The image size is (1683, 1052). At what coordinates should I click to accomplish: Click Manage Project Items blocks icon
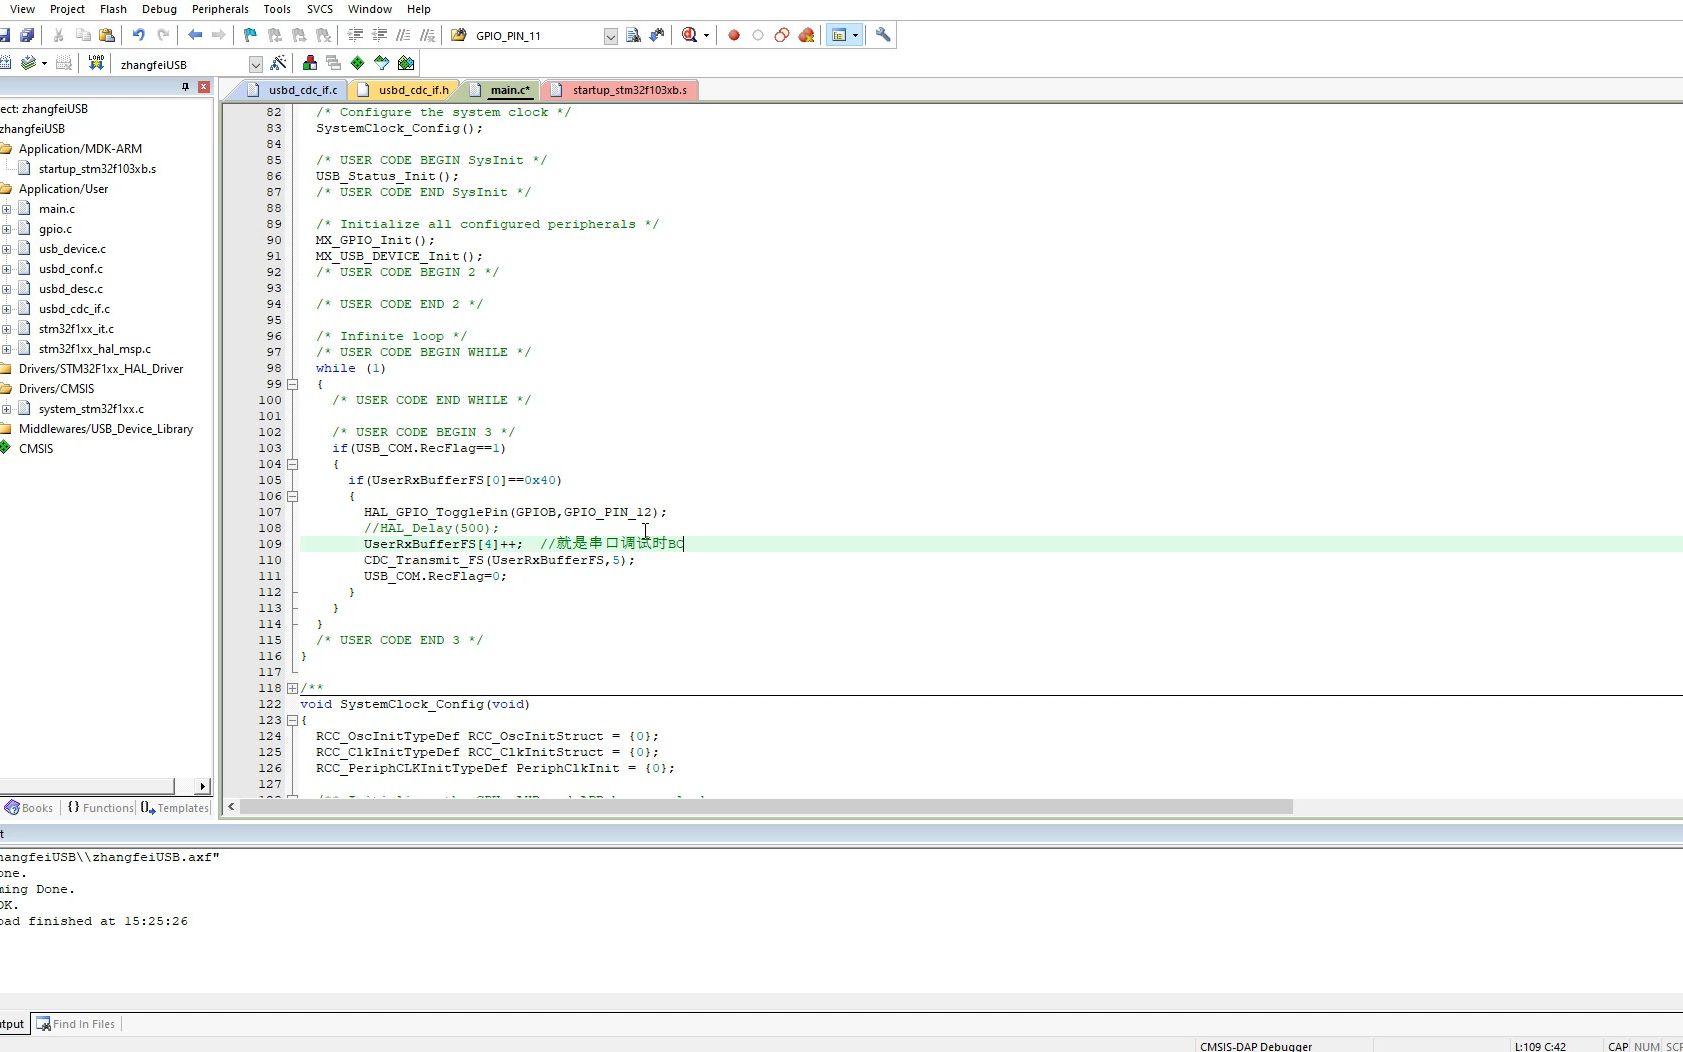(x=310, y=63)
